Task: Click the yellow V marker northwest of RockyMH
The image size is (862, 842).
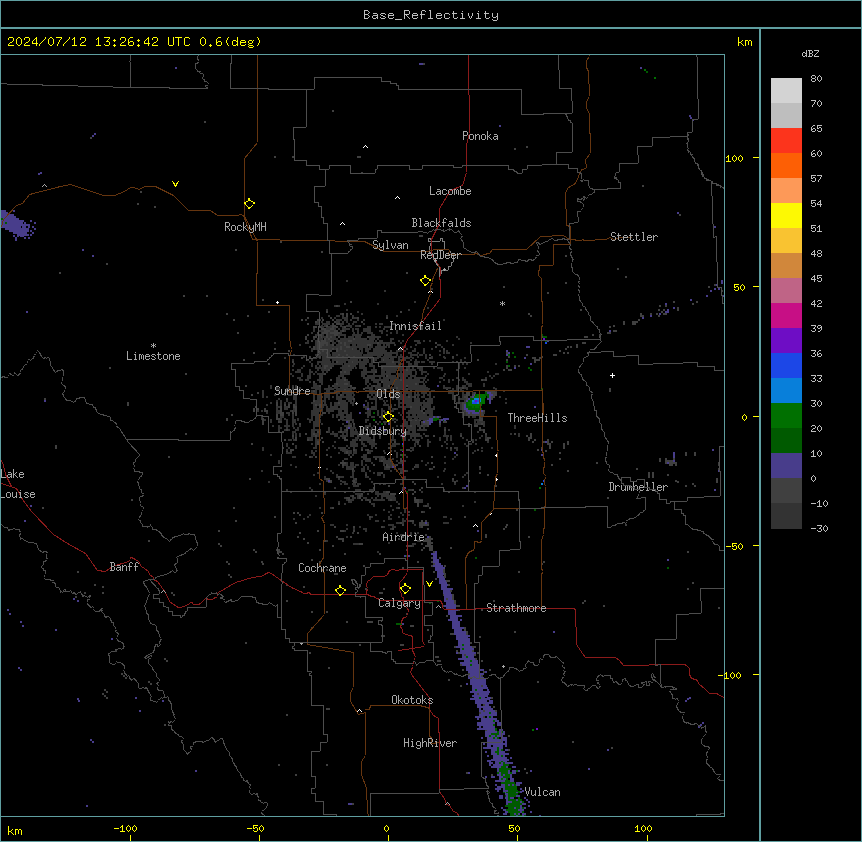Action: click(x=175, y=184)
